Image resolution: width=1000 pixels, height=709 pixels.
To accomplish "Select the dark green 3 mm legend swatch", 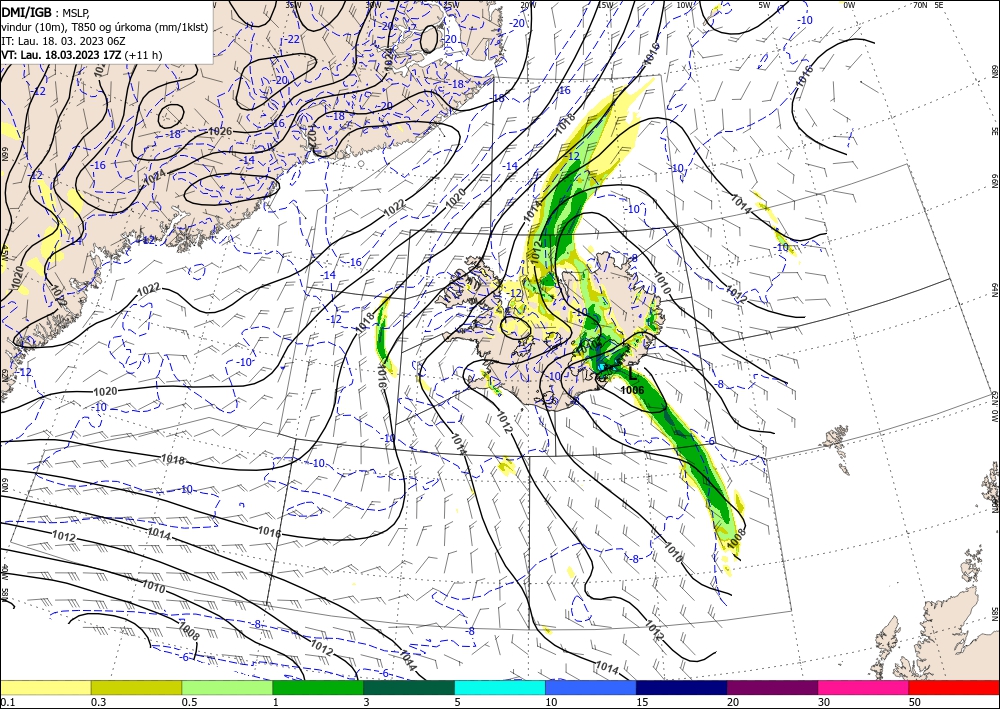I will (x=409, y=687).
